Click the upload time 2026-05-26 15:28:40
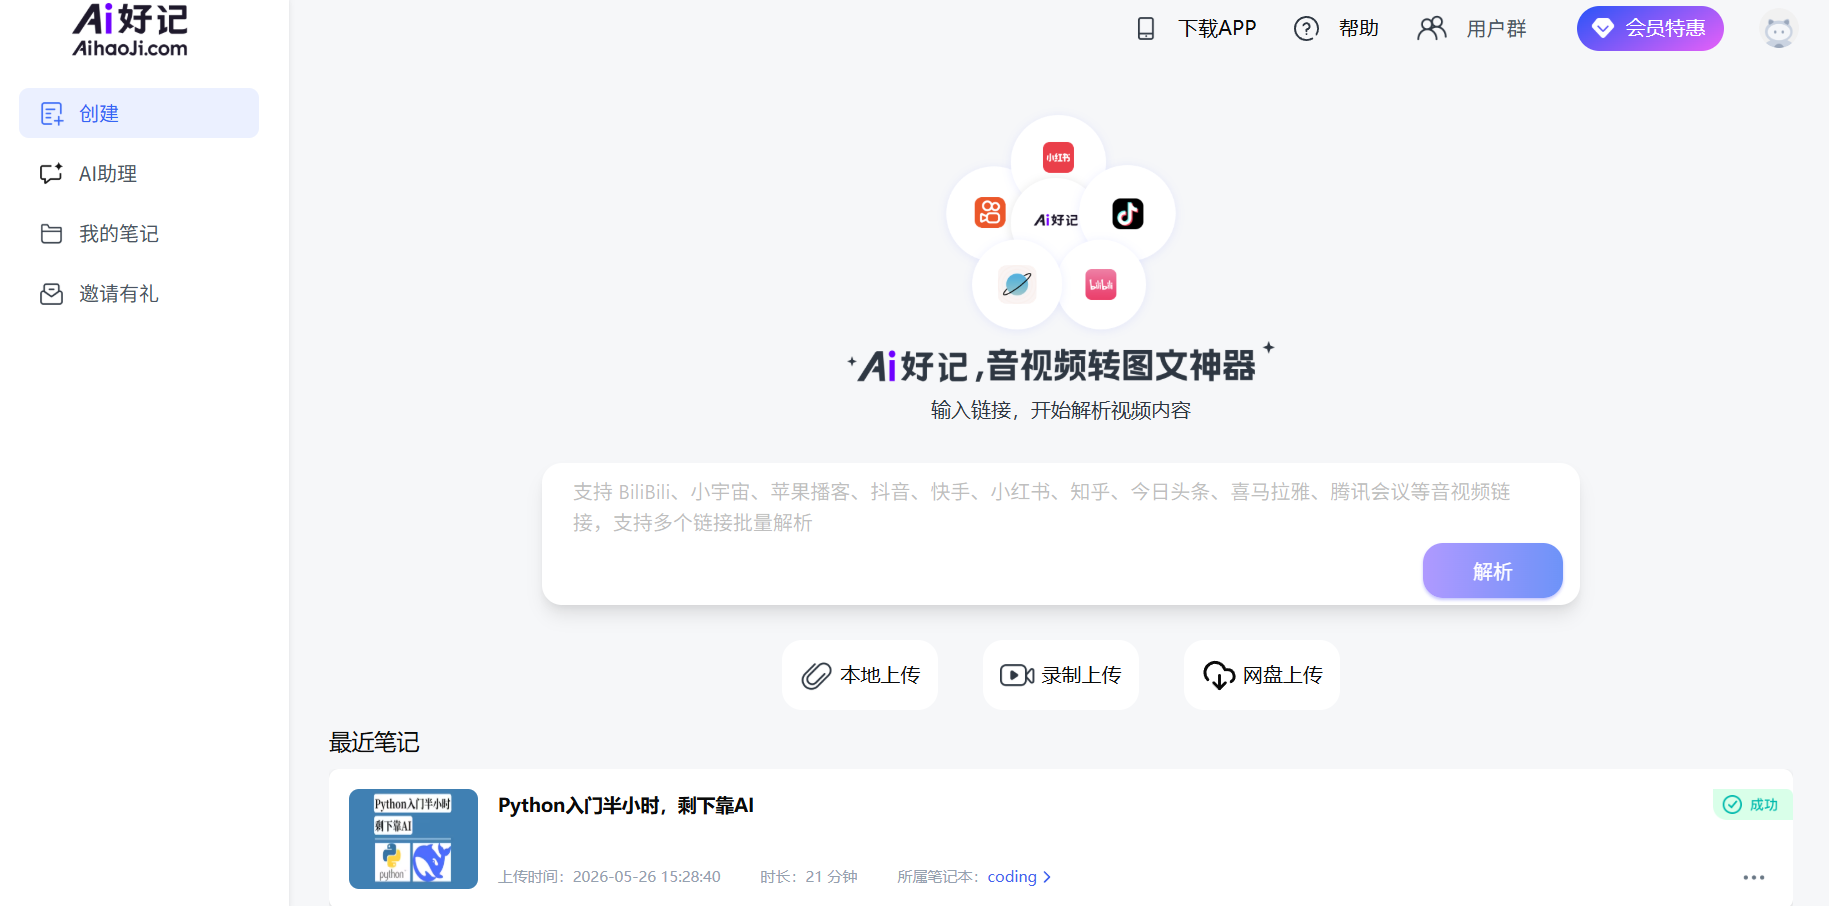 [x=646, y=877]
